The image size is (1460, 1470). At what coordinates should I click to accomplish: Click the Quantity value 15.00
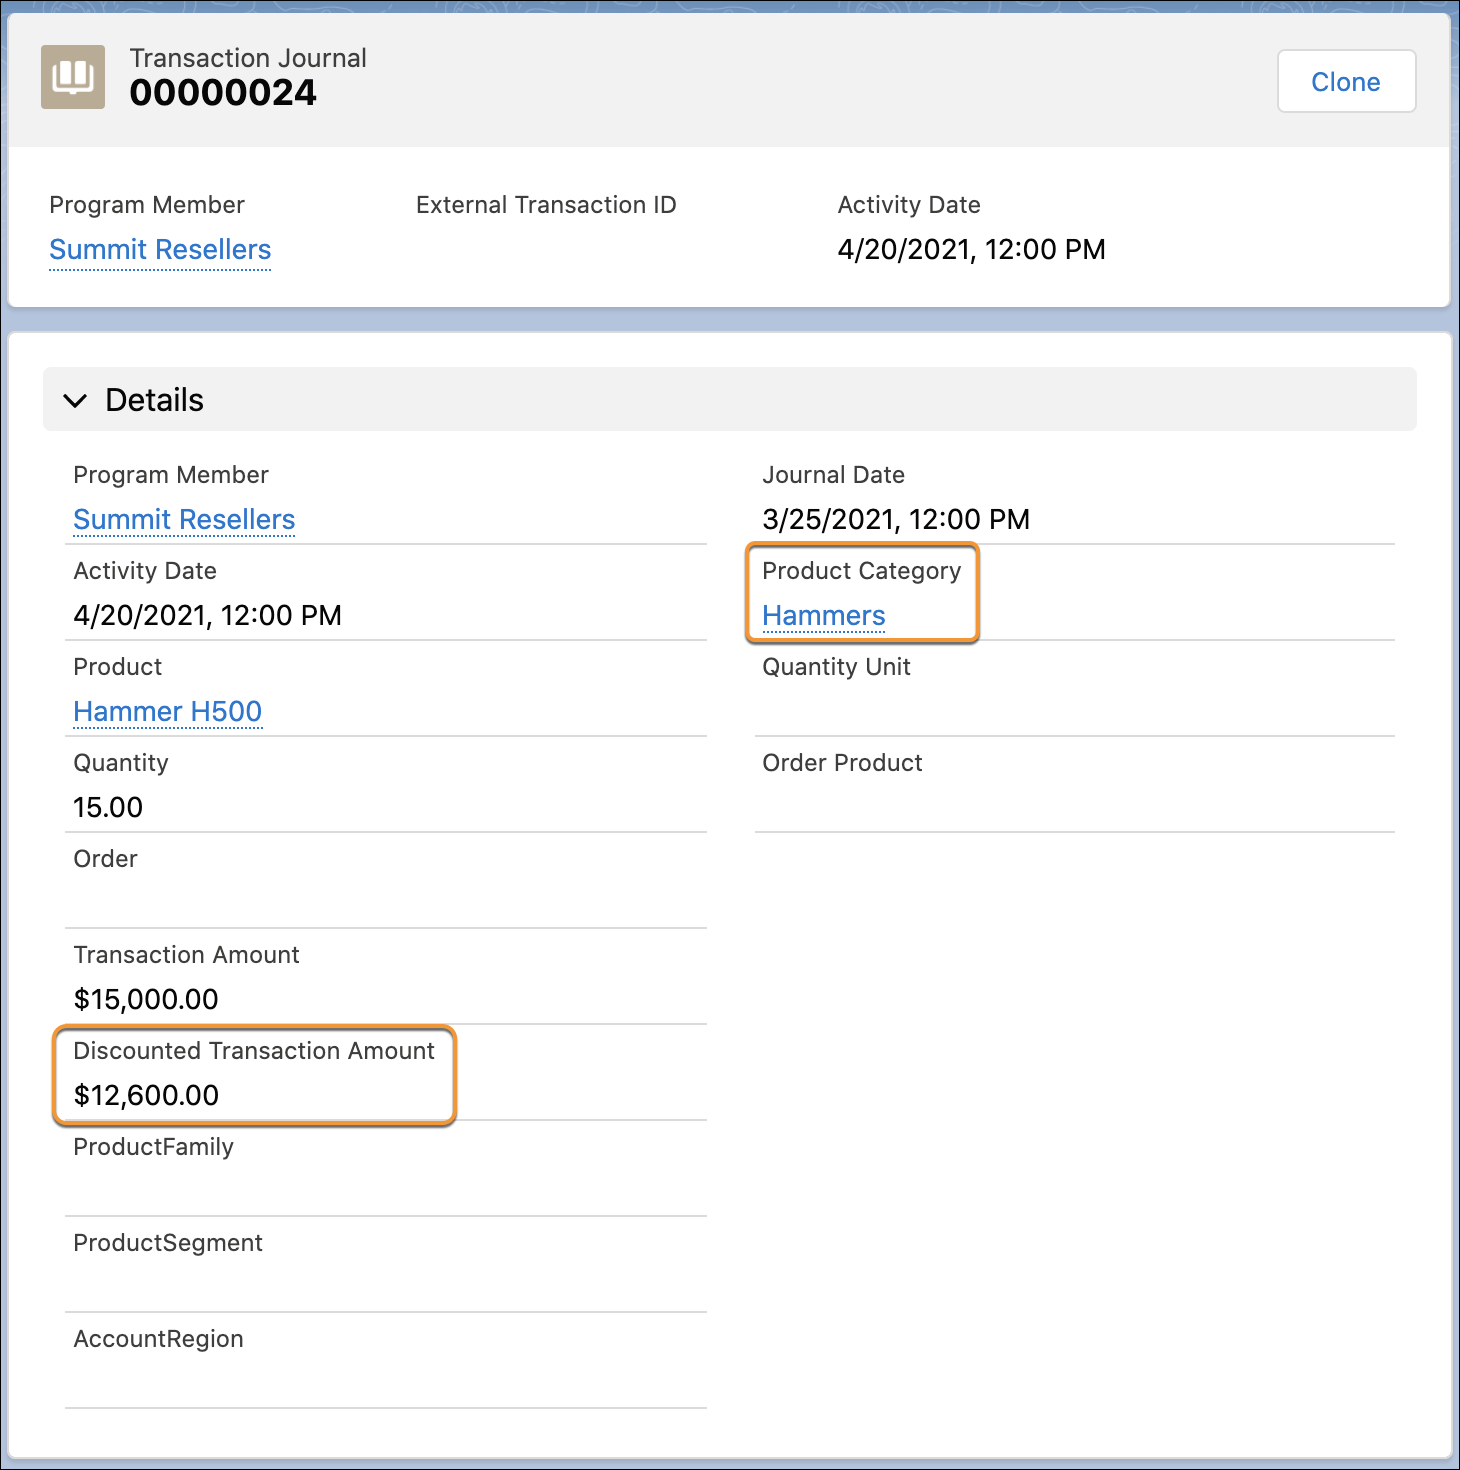(x=108, y=807)
